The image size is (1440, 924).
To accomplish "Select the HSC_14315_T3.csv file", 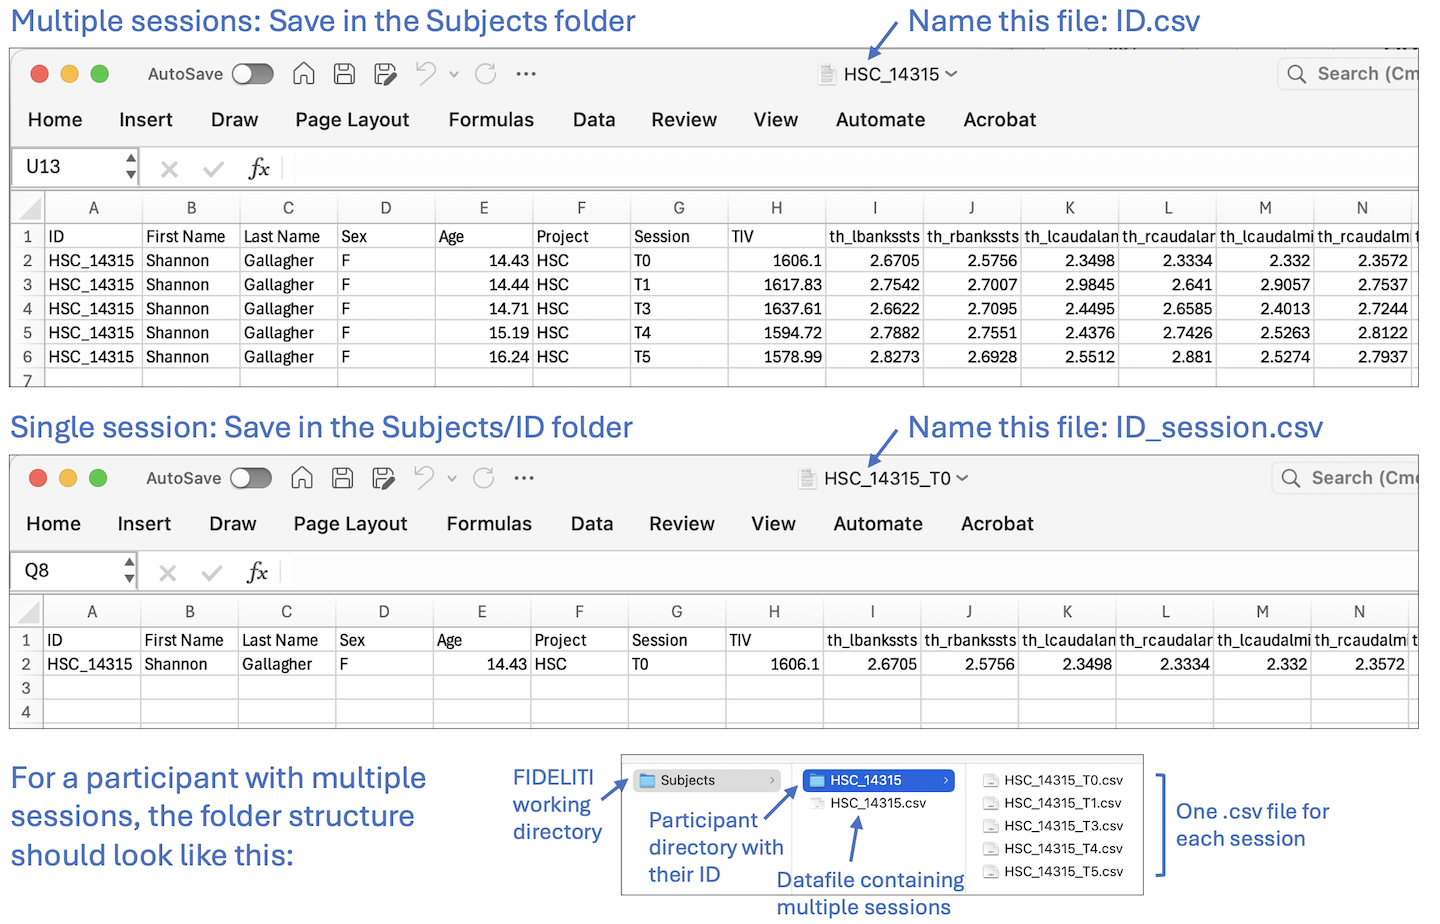I will 1063,826.
